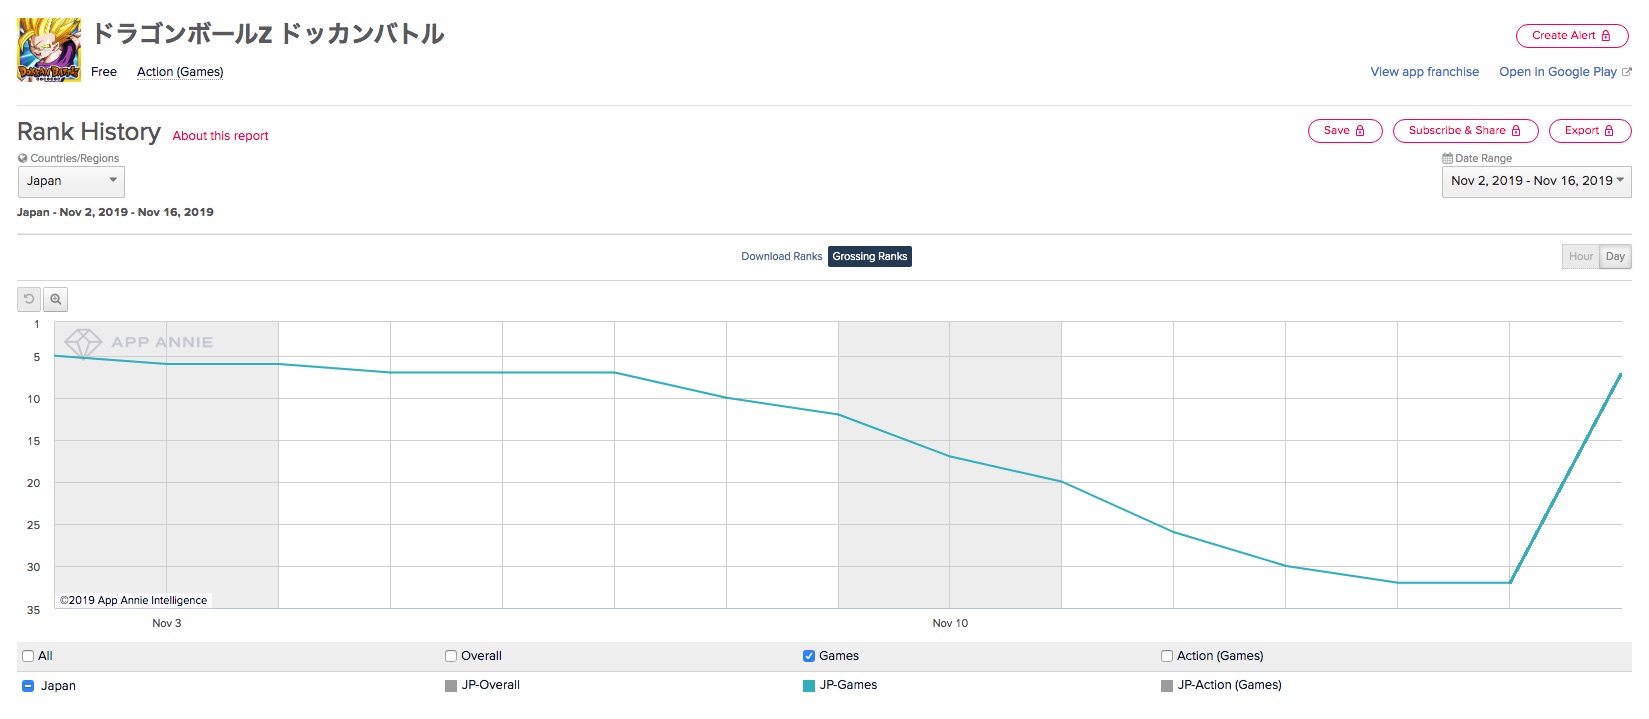Click the Free price label
This screenshot has width=1649, height=719.
104,72
